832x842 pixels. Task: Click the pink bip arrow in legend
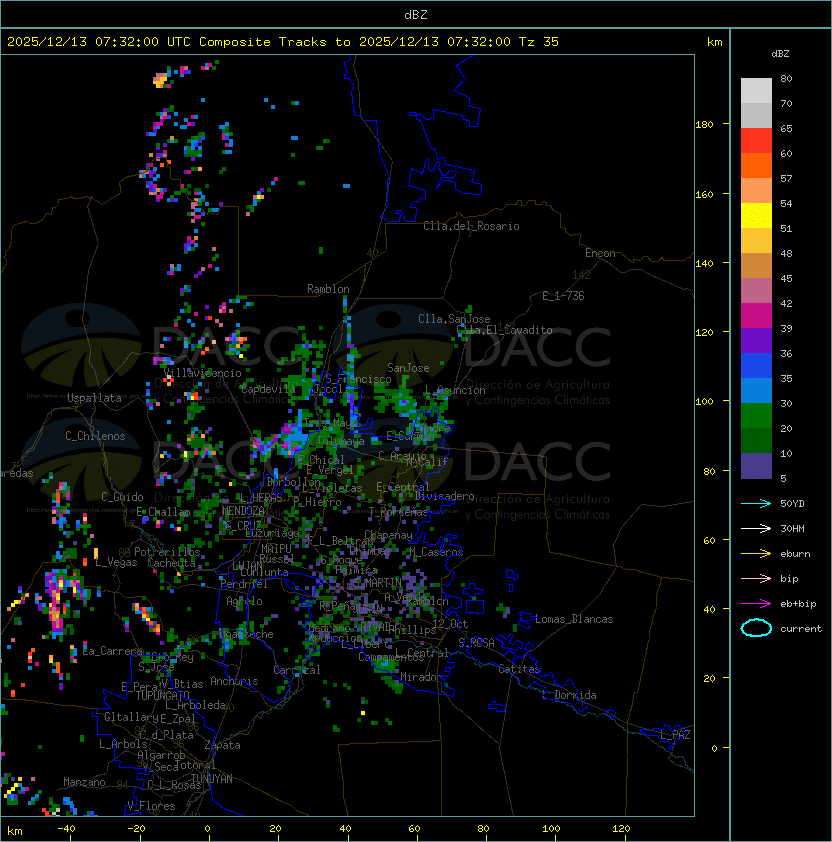[756, 579]
